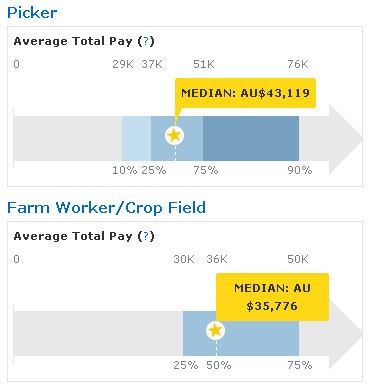This screenshot has width=370, height=388.
Task: Click the 50% percentile label under Farm Worker
Action: pos(218,365)
